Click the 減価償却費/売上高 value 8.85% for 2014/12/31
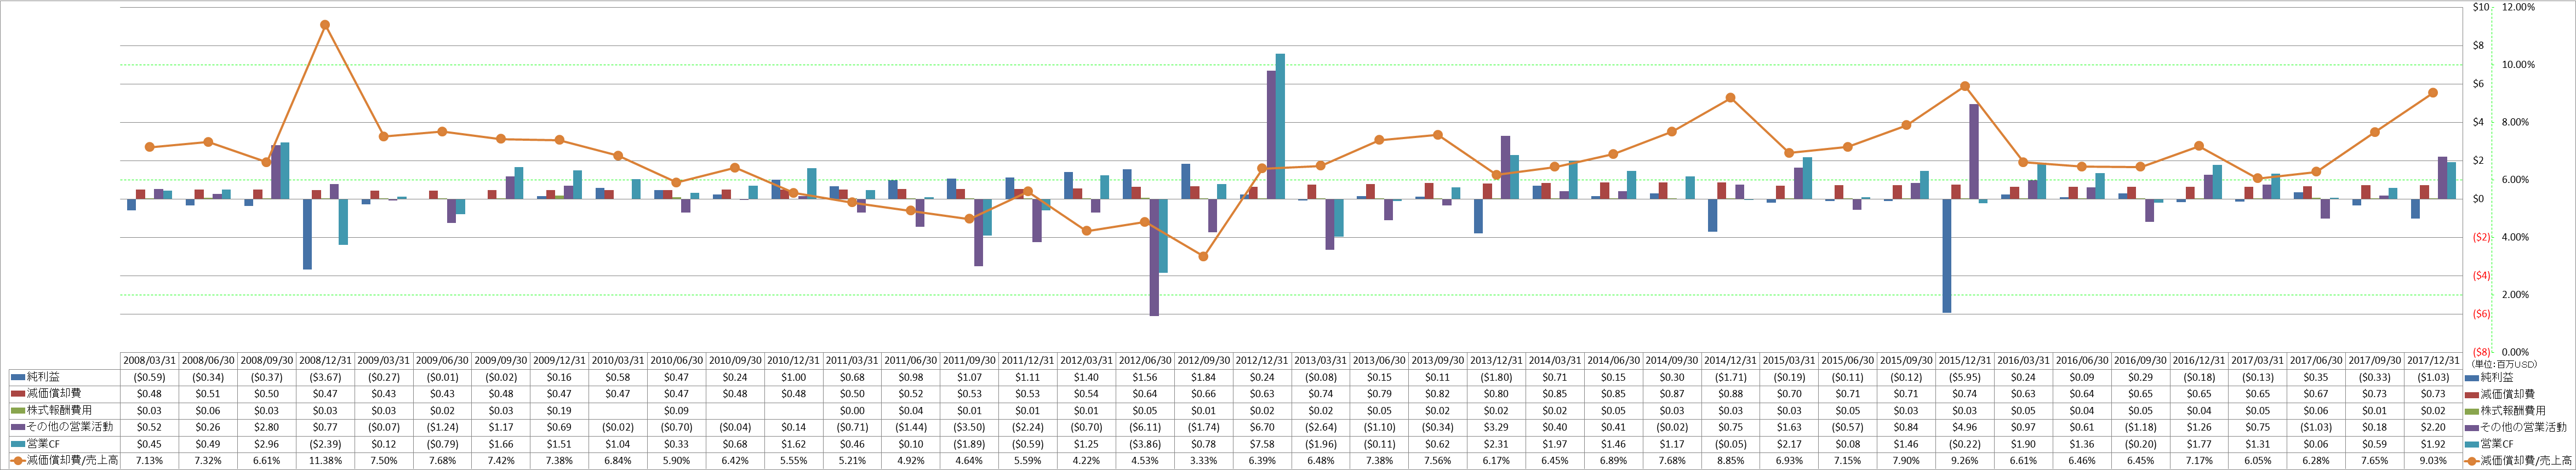Screen dimensions: 2576x470 [1730, 461]
